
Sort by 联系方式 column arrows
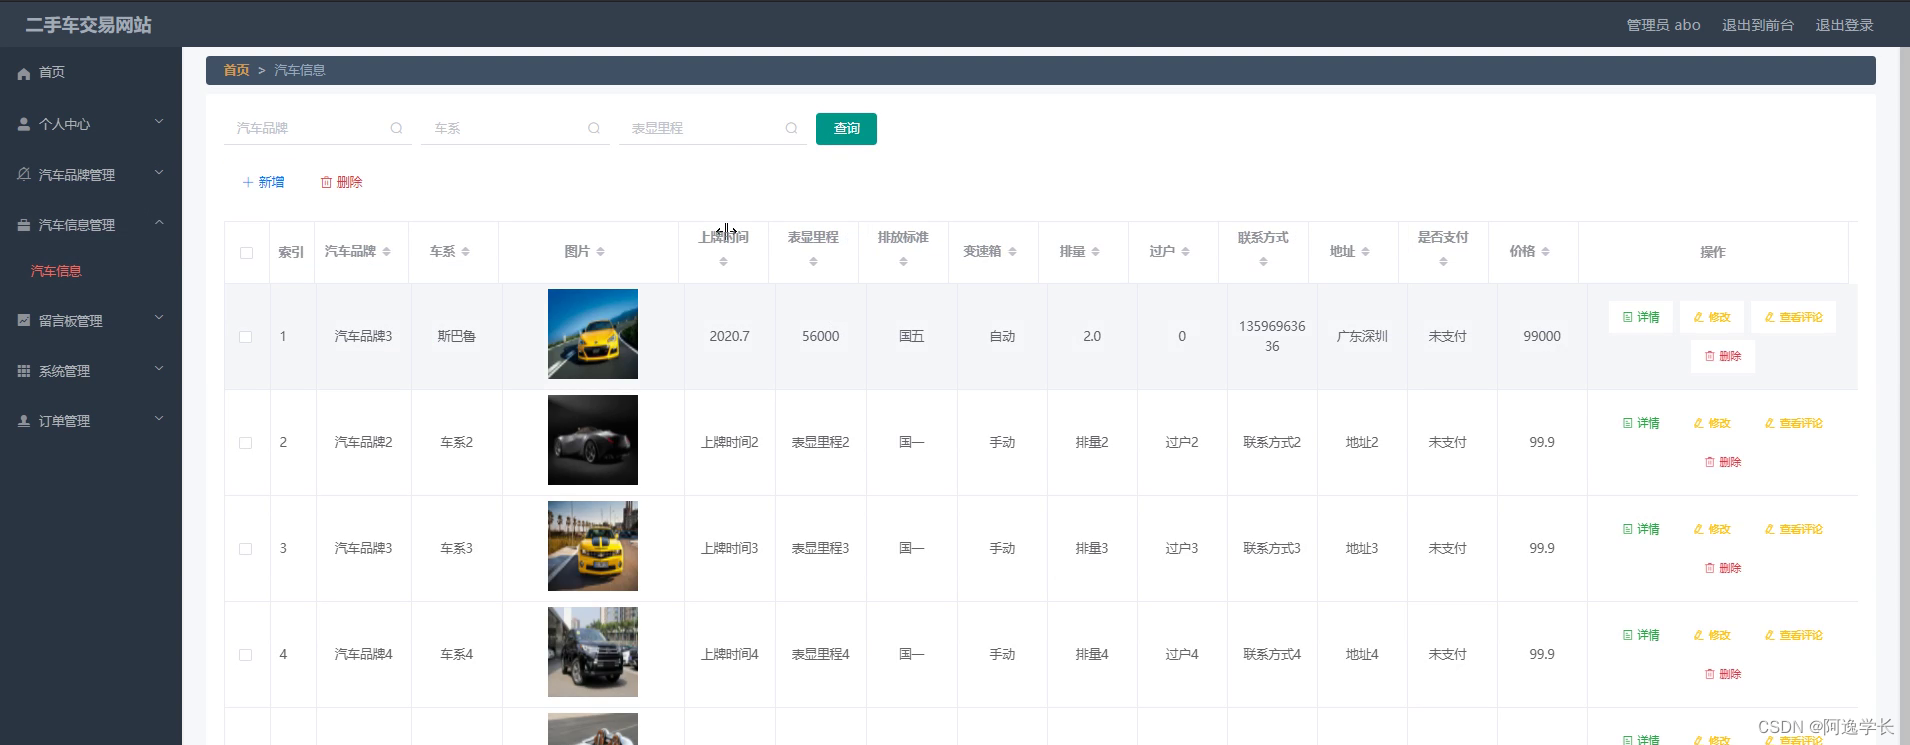1263,262
